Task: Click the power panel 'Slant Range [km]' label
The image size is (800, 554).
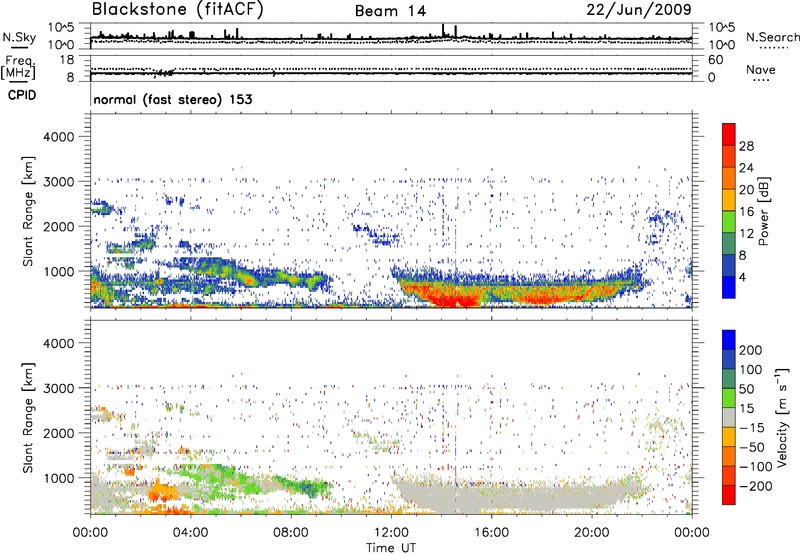Action: [x=28, y=211]
